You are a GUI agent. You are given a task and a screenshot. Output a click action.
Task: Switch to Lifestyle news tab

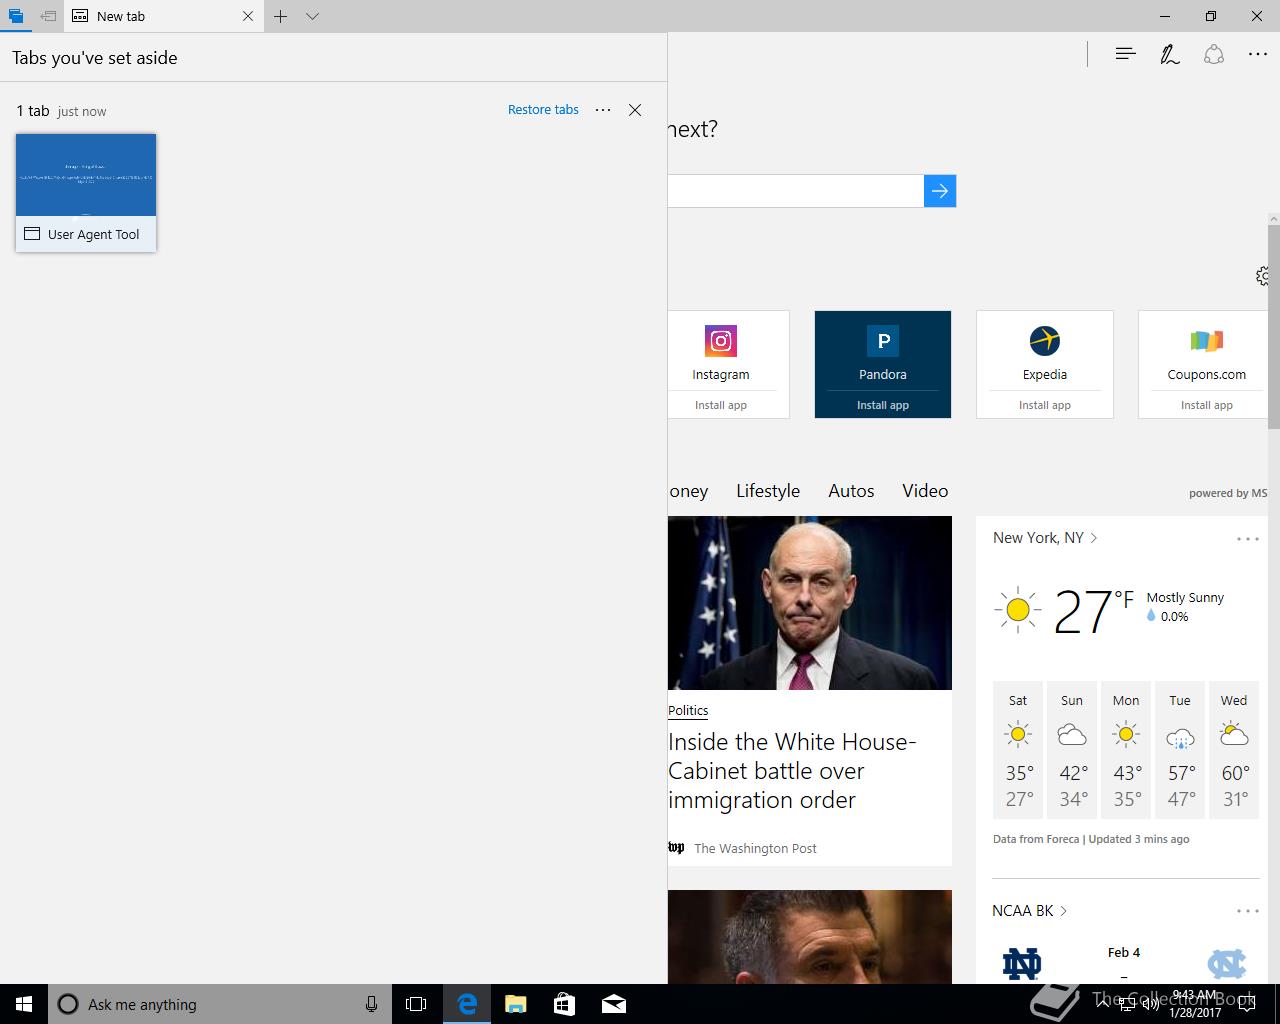point(768,491)
